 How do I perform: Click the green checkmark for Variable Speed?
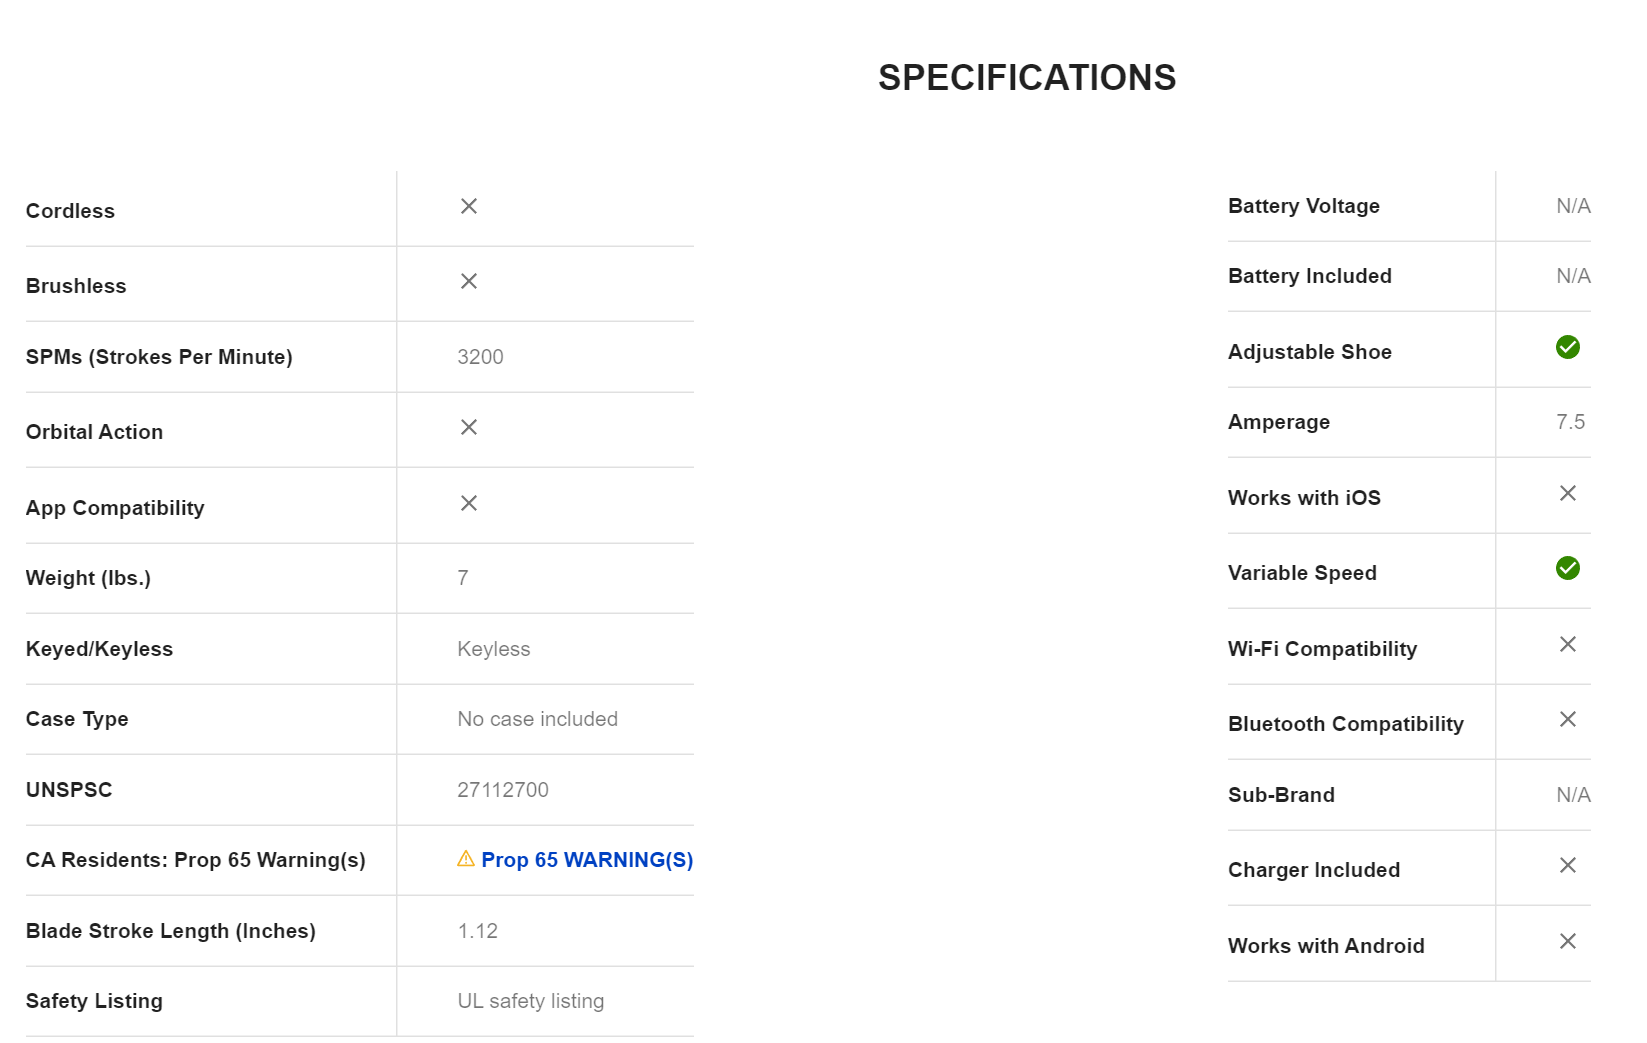tap(1567, 568)
